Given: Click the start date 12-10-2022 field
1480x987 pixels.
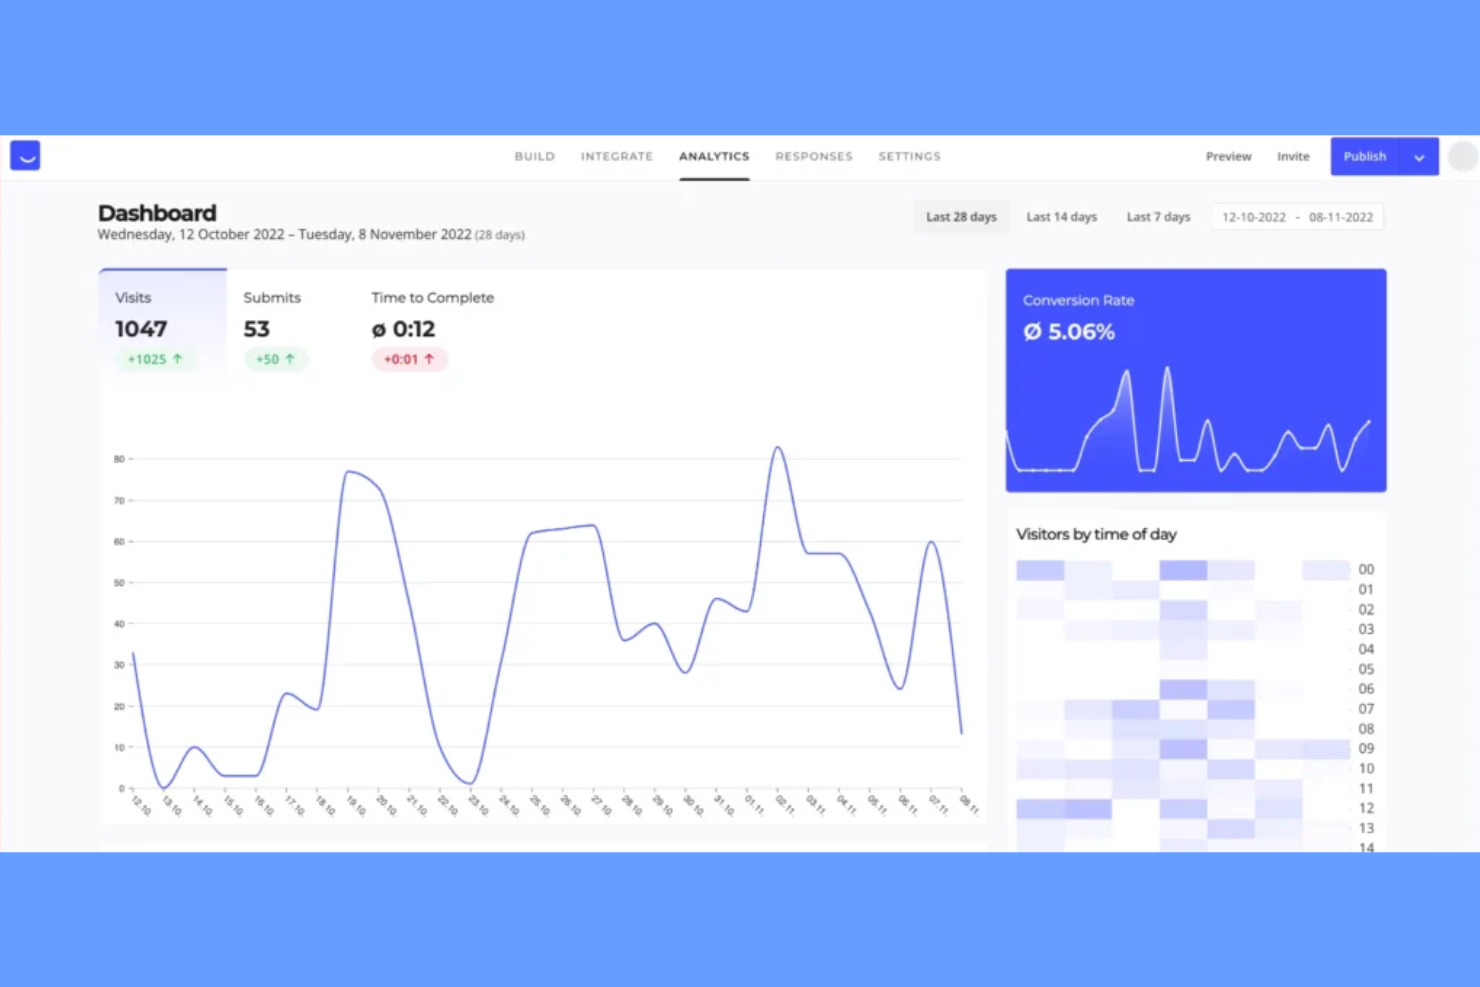Looking at the screenshot, I should point(1254,217).
